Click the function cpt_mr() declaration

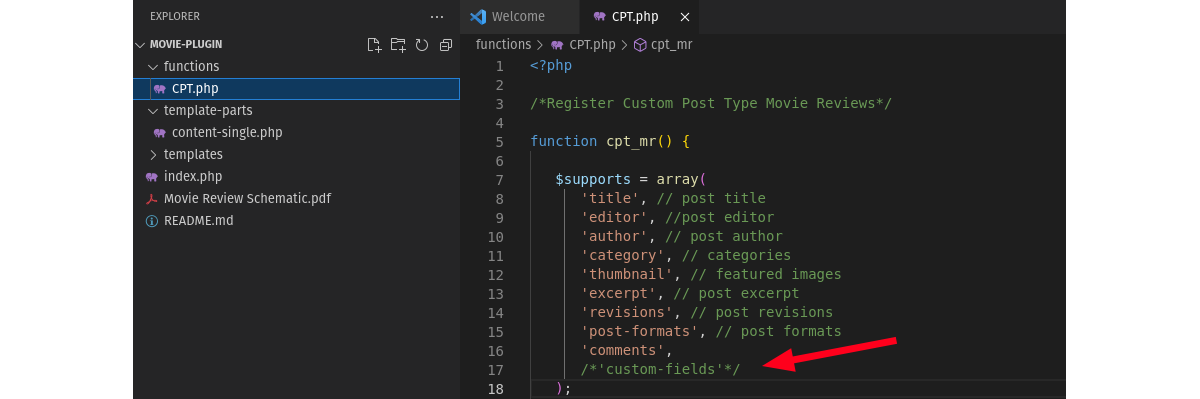[x=610, y=142]
